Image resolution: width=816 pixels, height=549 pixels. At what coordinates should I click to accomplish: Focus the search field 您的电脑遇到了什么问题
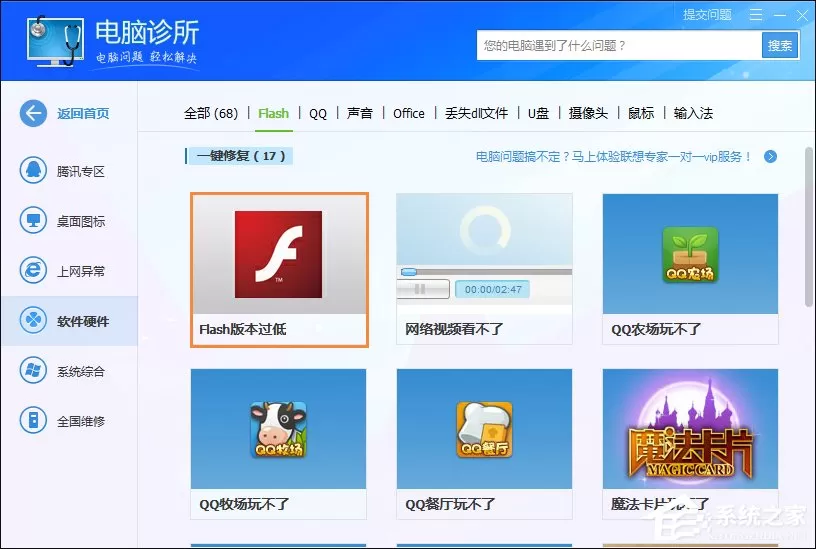point(619,46)
